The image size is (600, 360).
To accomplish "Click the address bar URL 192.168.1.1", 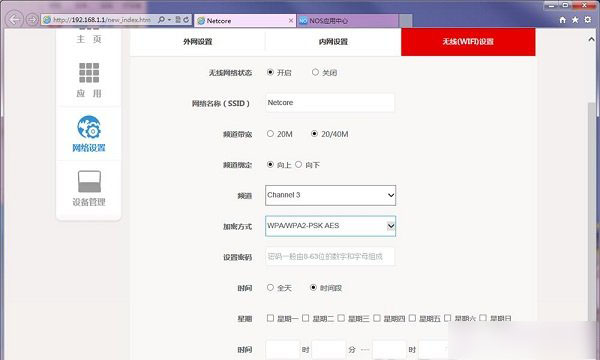I will (x=101, y=20).
